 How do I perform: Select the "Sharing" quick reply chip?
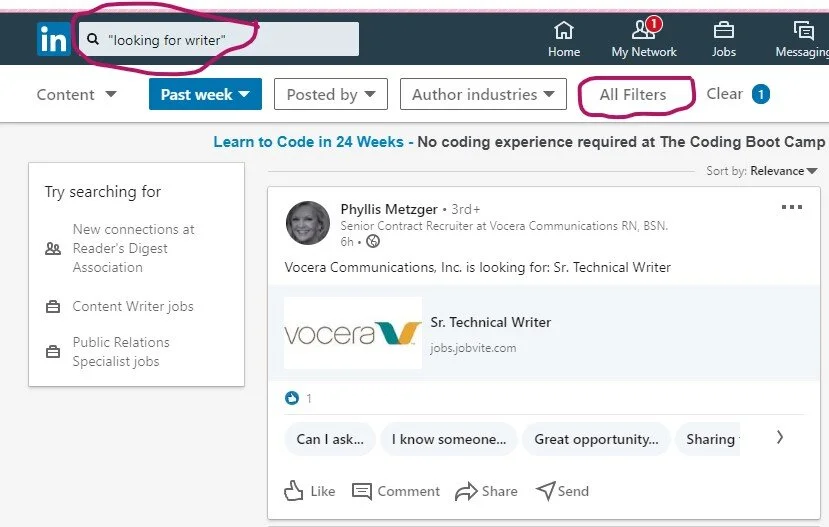(707, 439)
